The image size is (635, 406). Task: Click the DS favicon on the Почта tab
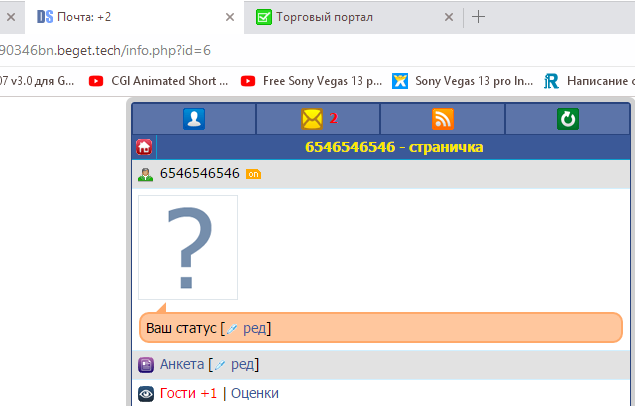[45, 17]
